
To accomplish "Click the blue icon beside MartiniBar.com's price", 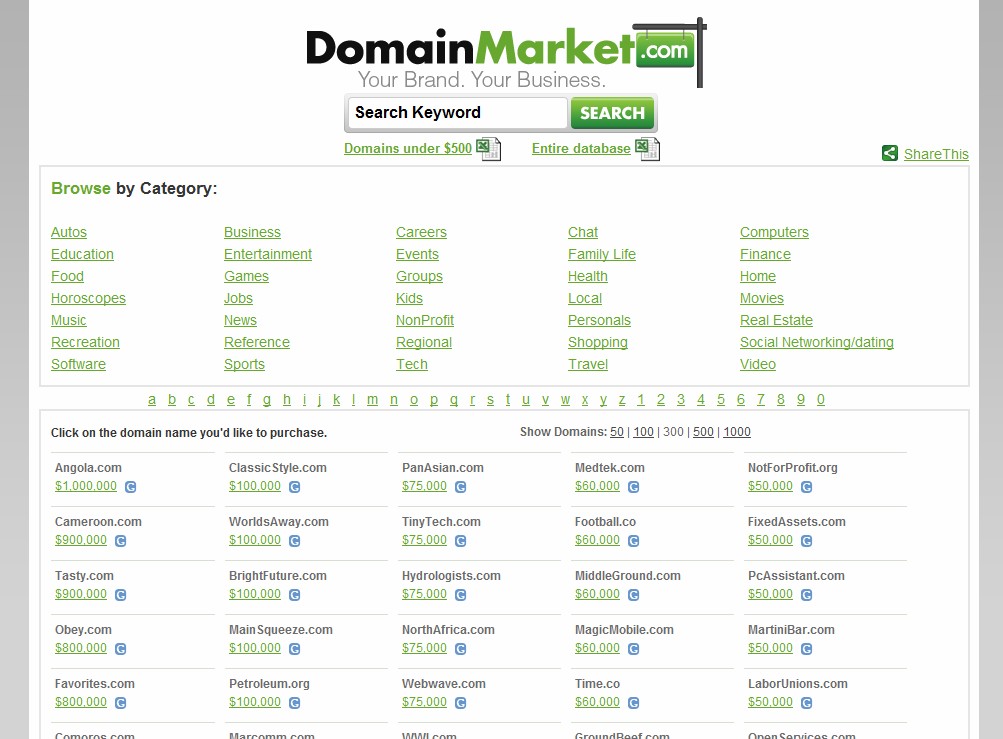I will [807, 649].
